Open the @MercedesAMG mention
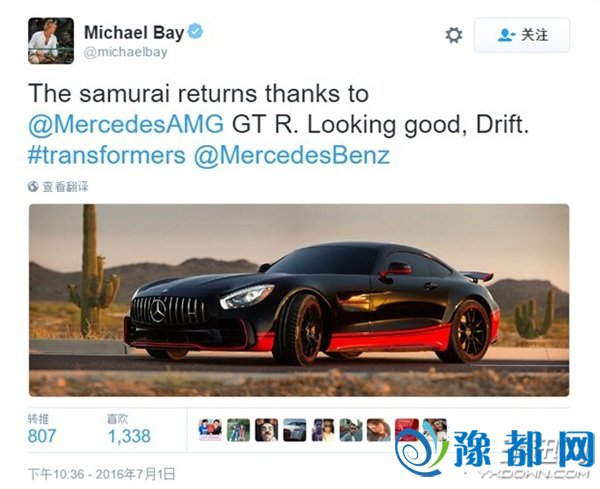The image size is (600, 489). 126,125
